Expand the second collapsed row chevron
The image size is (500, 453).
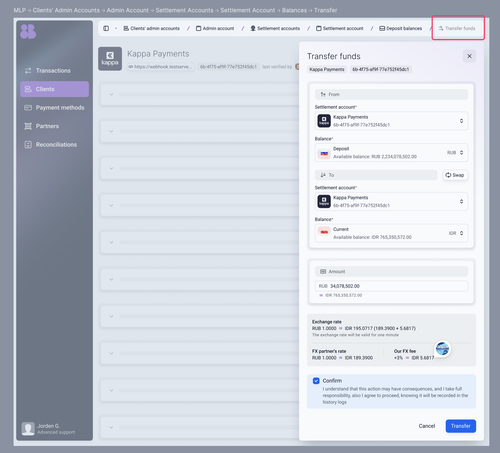coord(111,131)
